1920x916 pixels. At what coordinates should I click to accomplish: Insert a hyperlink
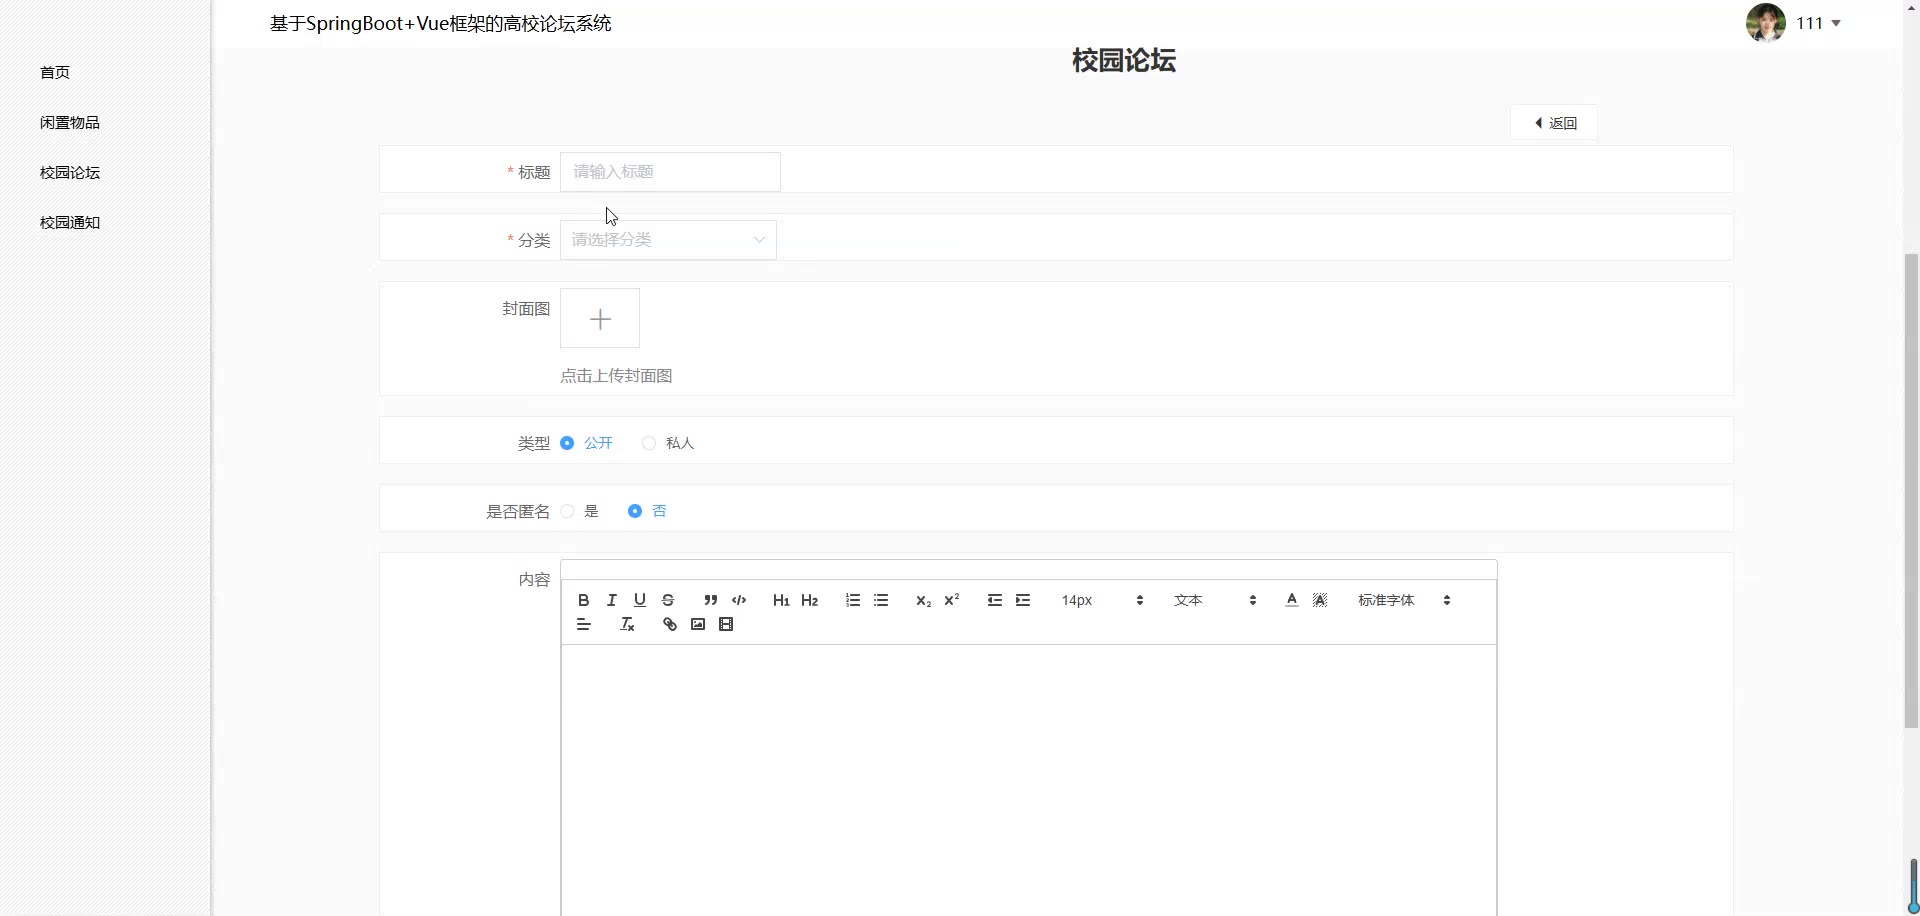coord(670,624)
